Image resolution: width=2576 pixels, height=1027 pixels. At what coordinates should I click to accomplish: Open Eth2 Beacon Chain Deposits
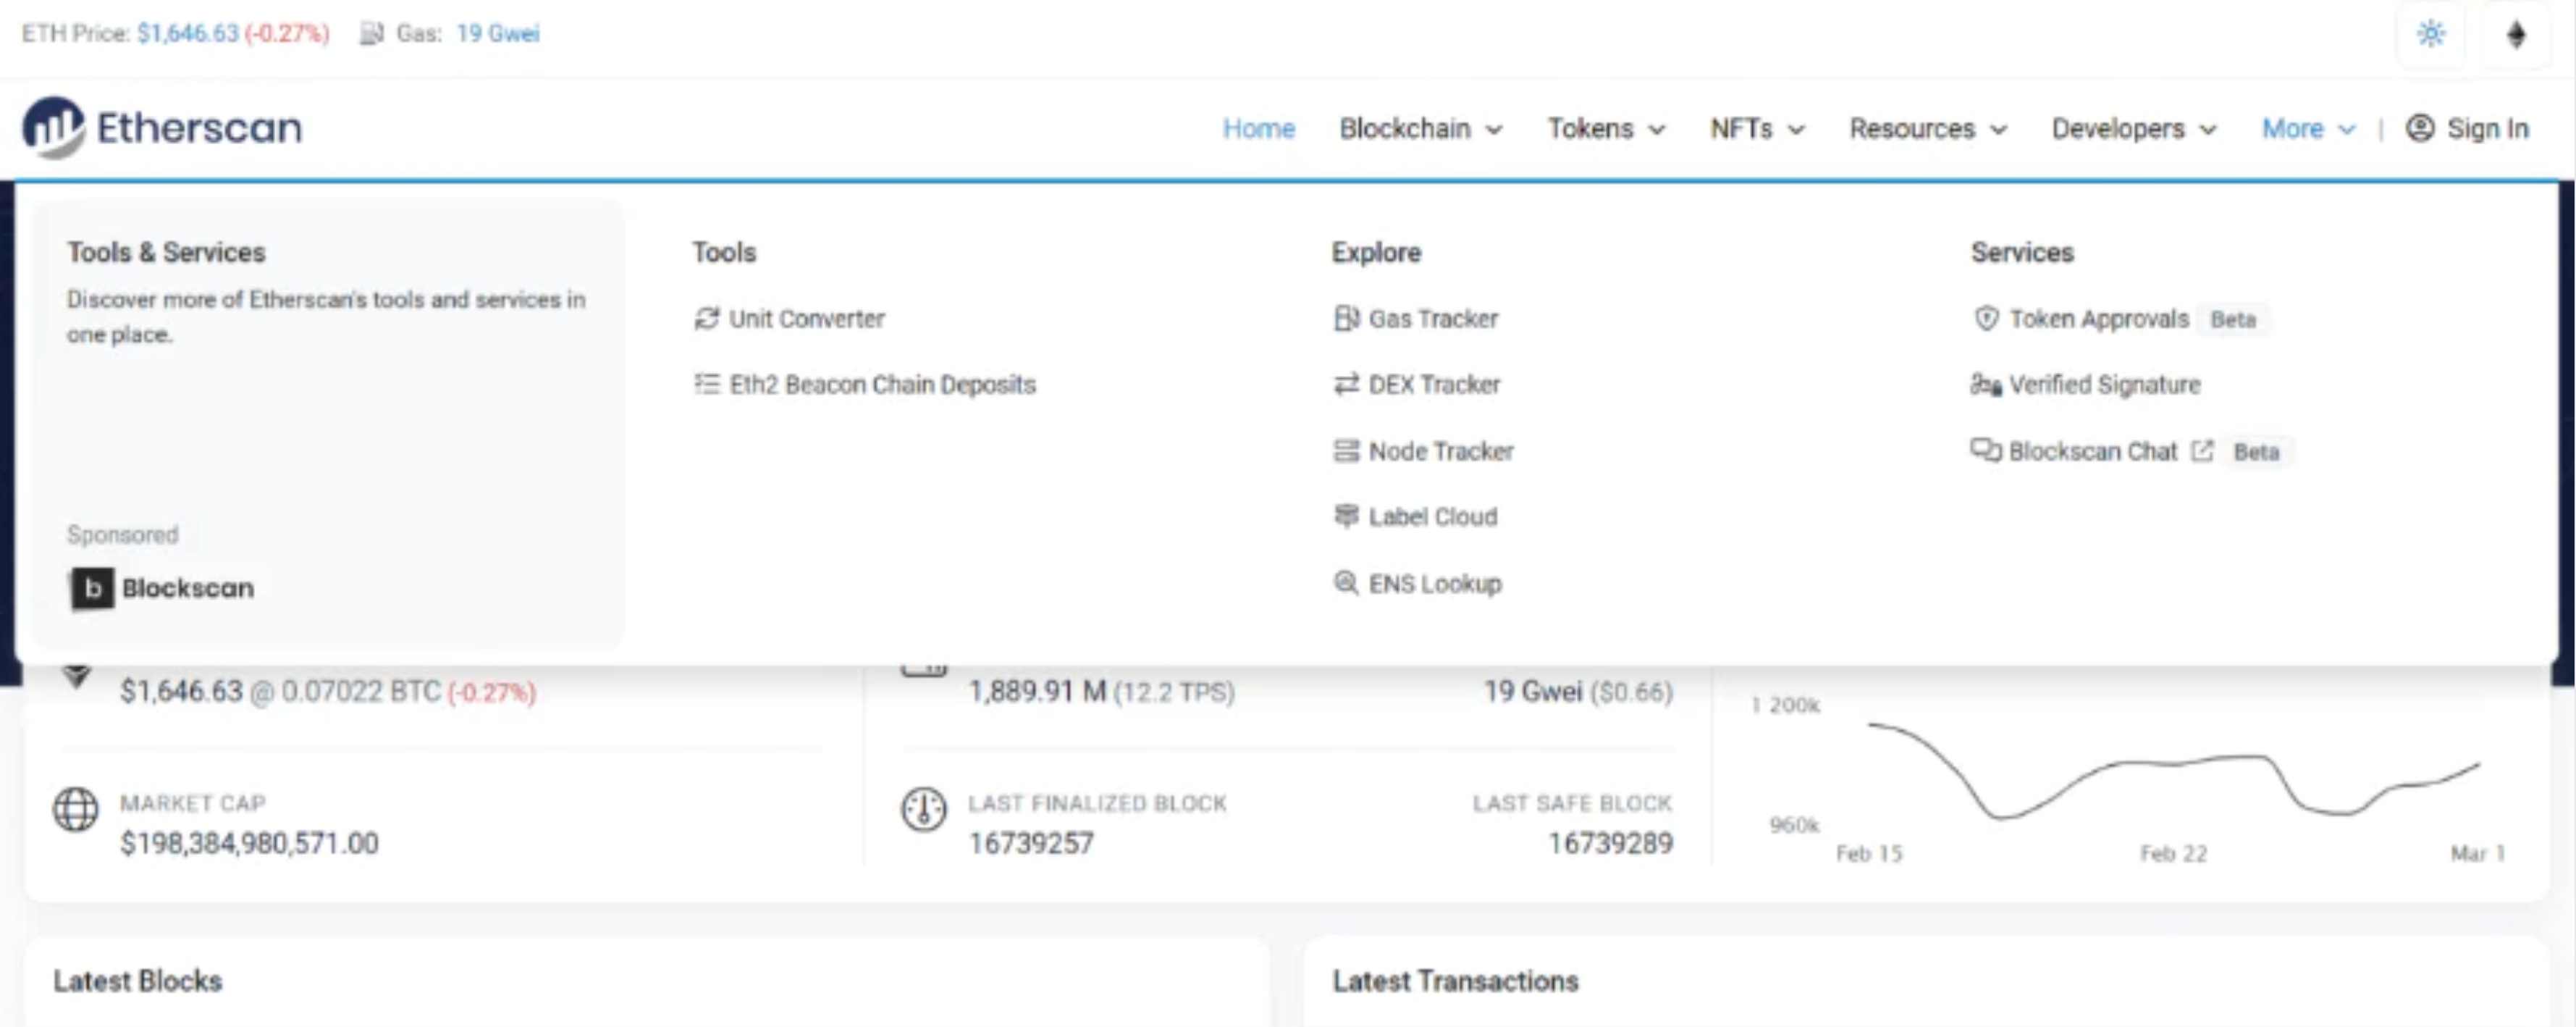point(865,384)
